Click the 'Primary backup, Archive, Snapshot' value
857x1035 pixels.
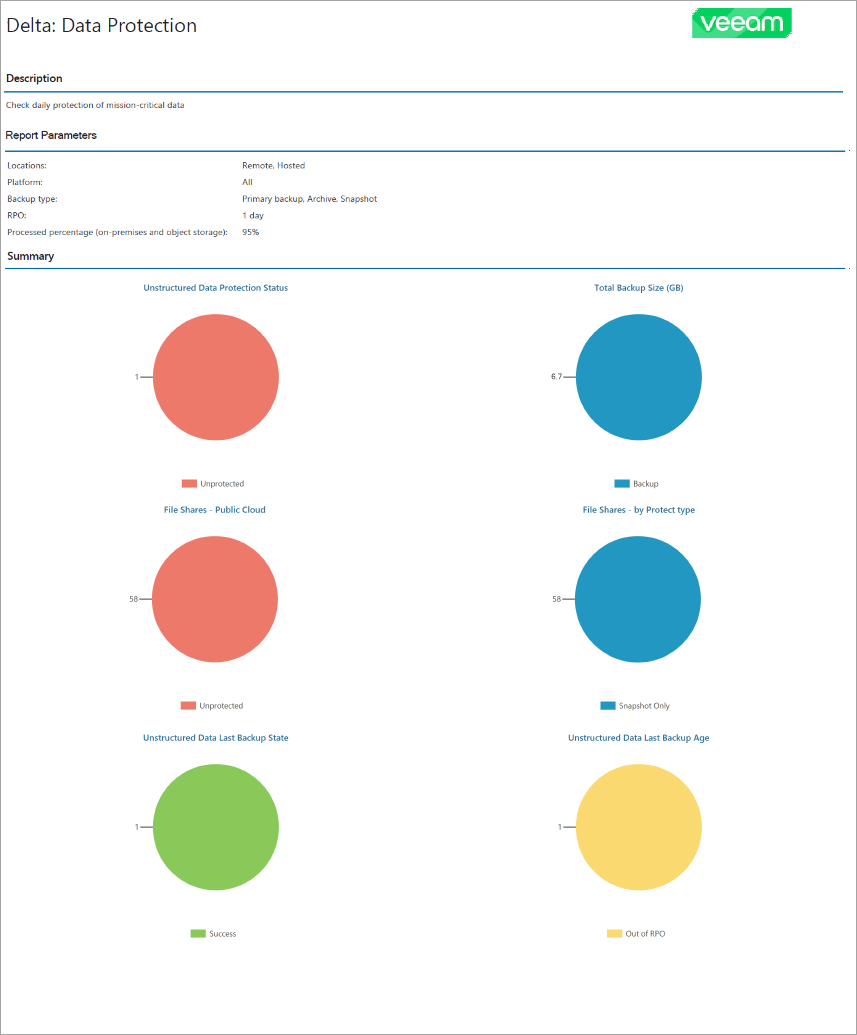pyautogui.click(x=310, y=199)
